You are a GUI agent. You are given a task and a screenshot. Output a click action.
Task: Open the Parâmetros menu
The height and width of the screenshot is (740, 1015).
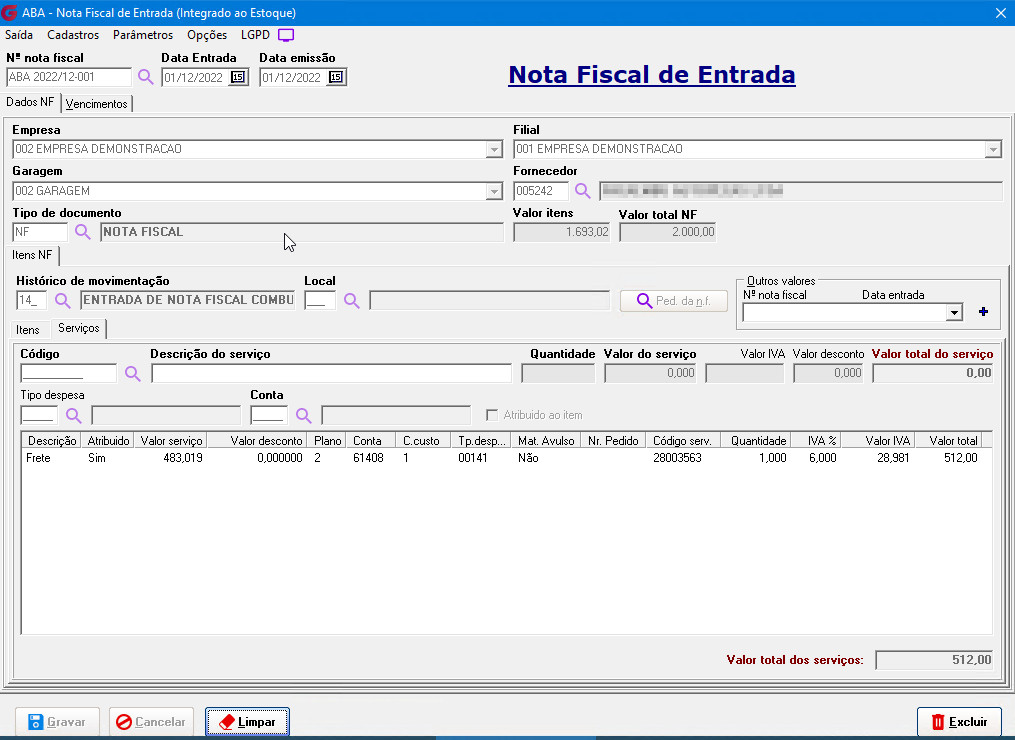tap(143, 35)
